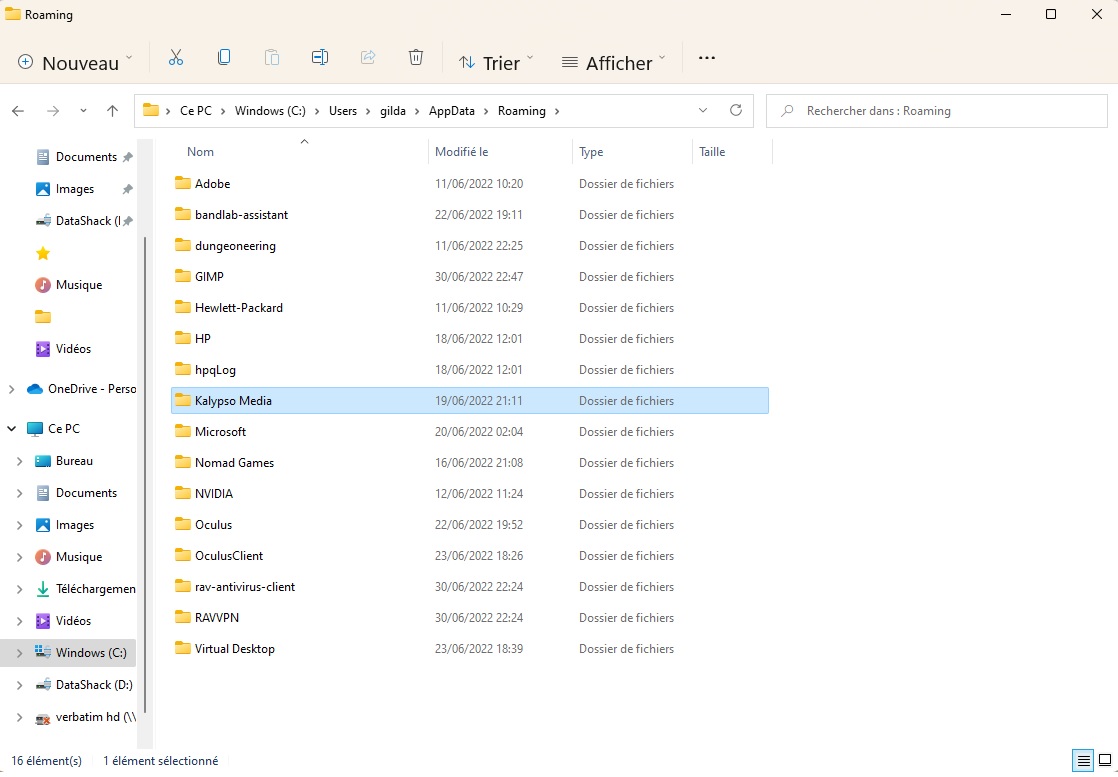
Task: Collapse the Ce PC tree node
Action: 11,429
